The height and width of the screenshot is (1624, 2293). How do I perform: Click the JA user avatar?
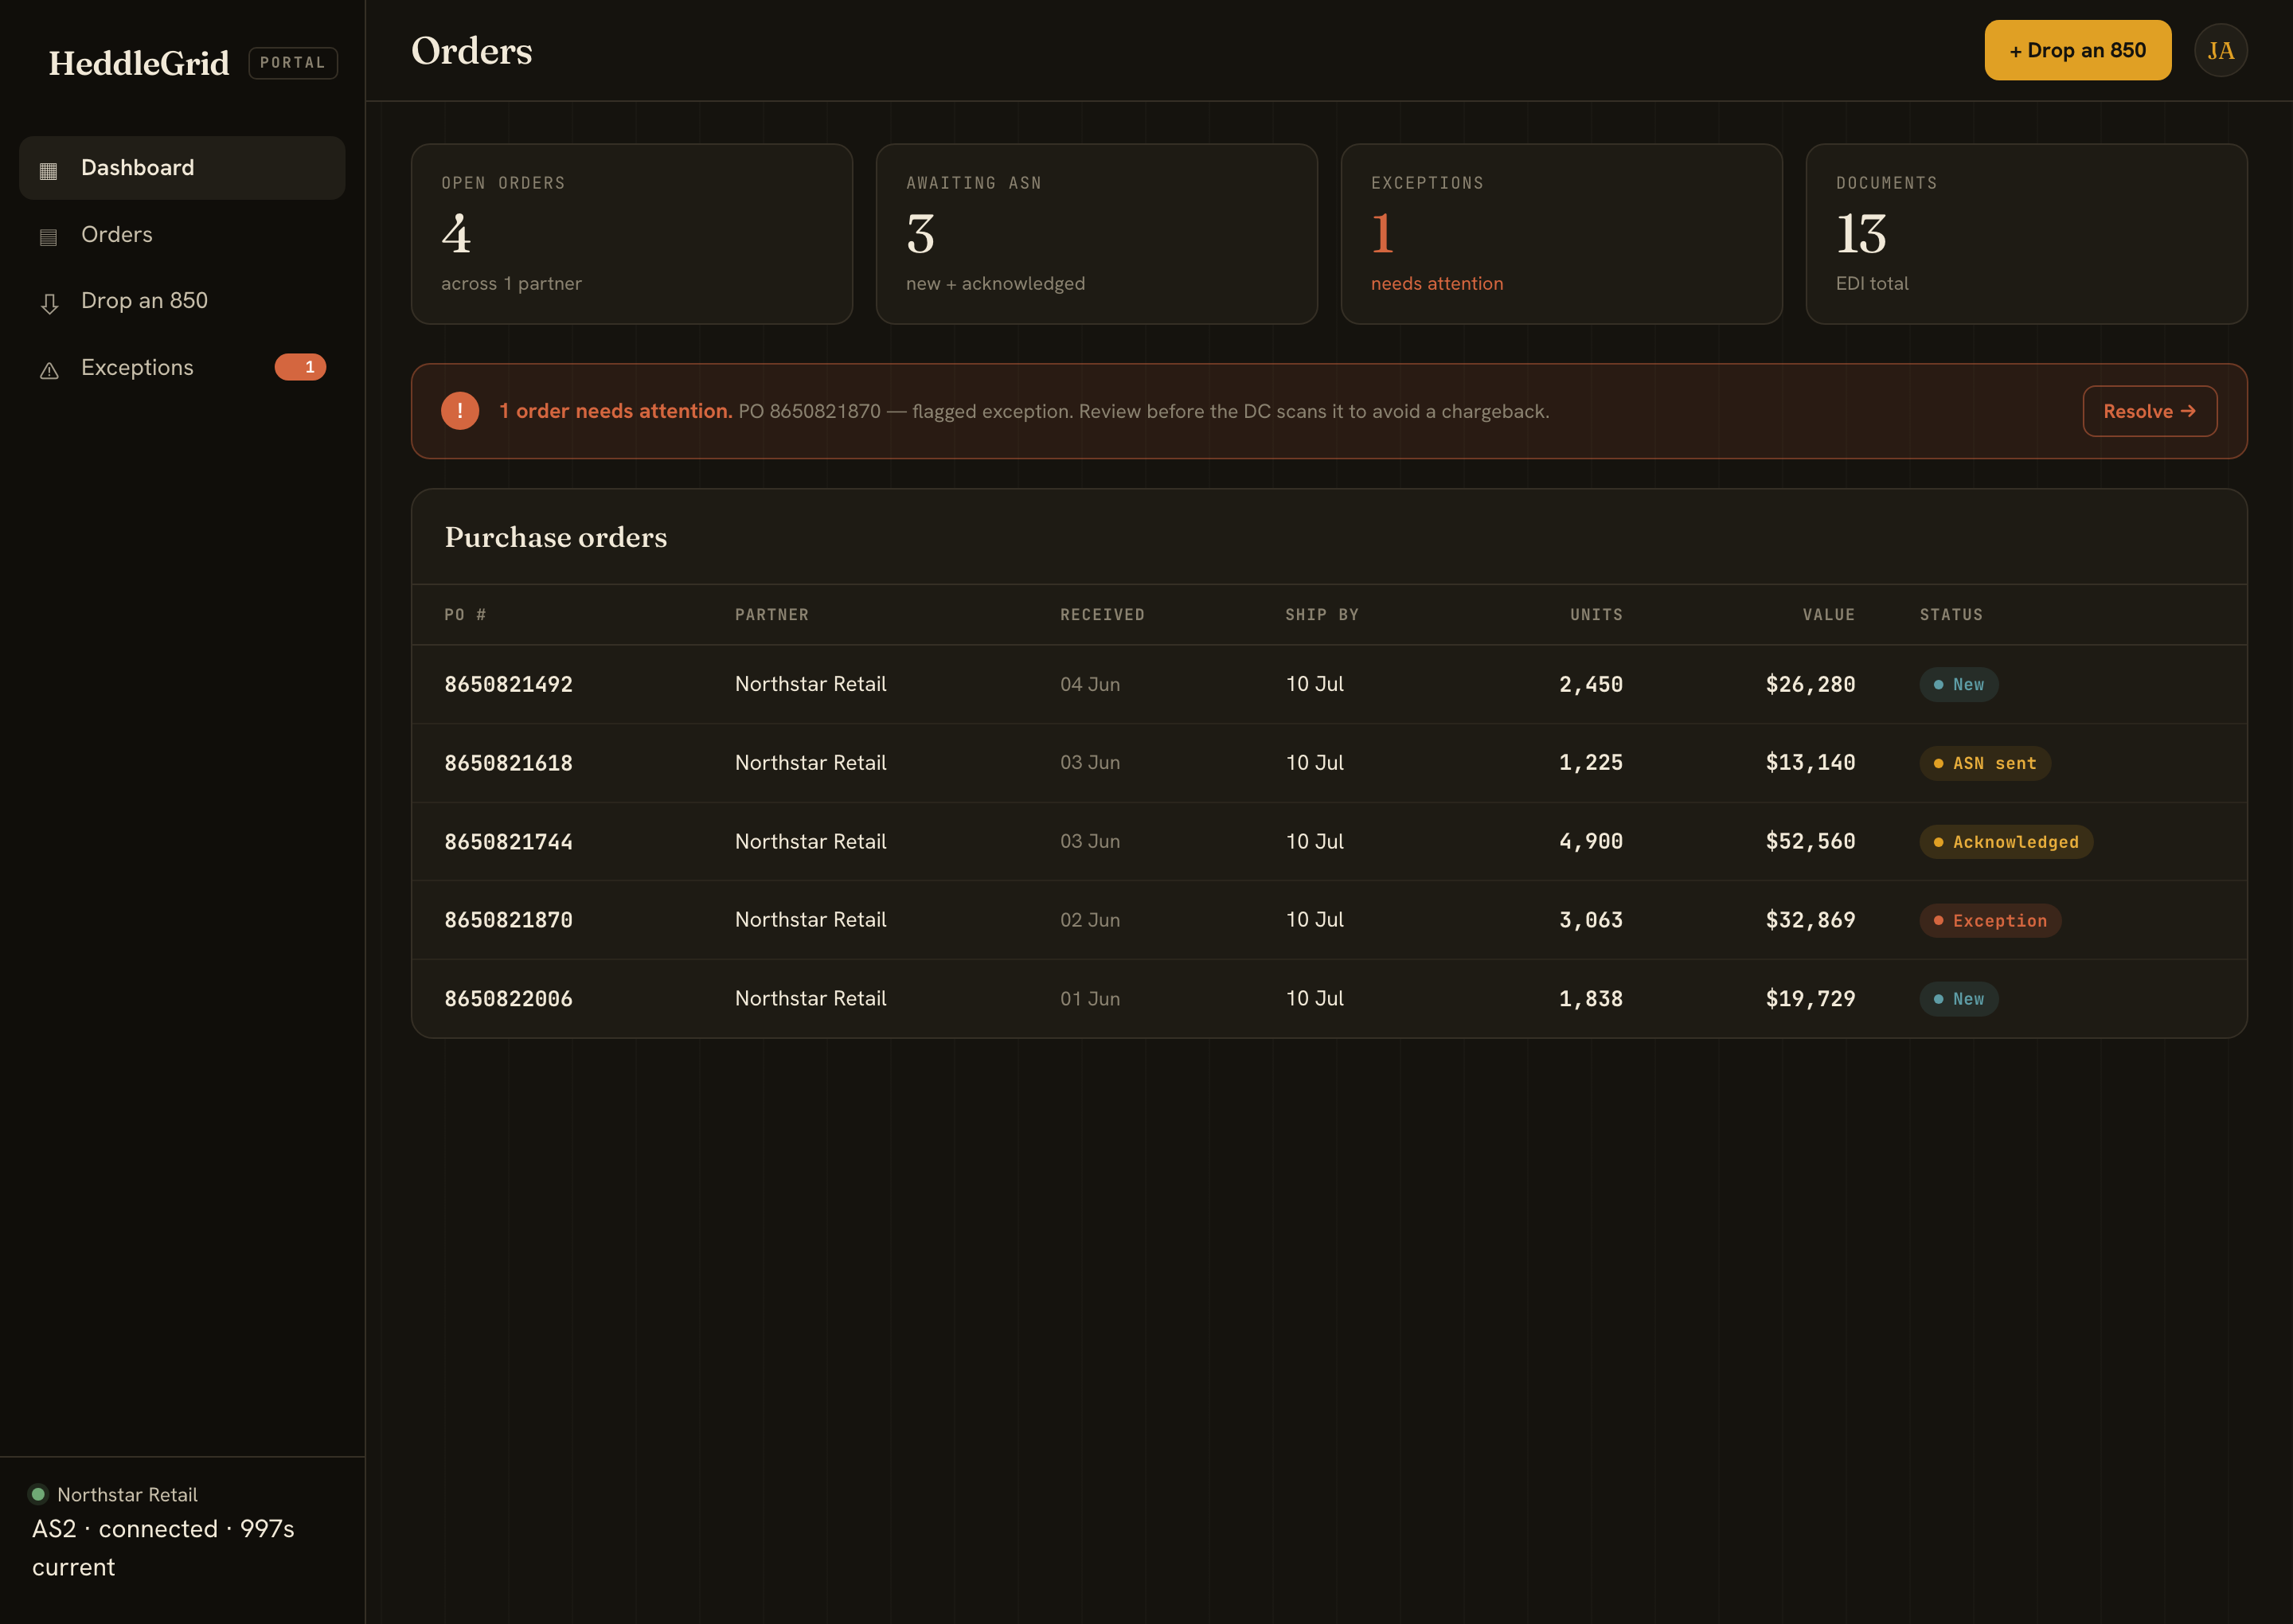[x=2221, y=50]
